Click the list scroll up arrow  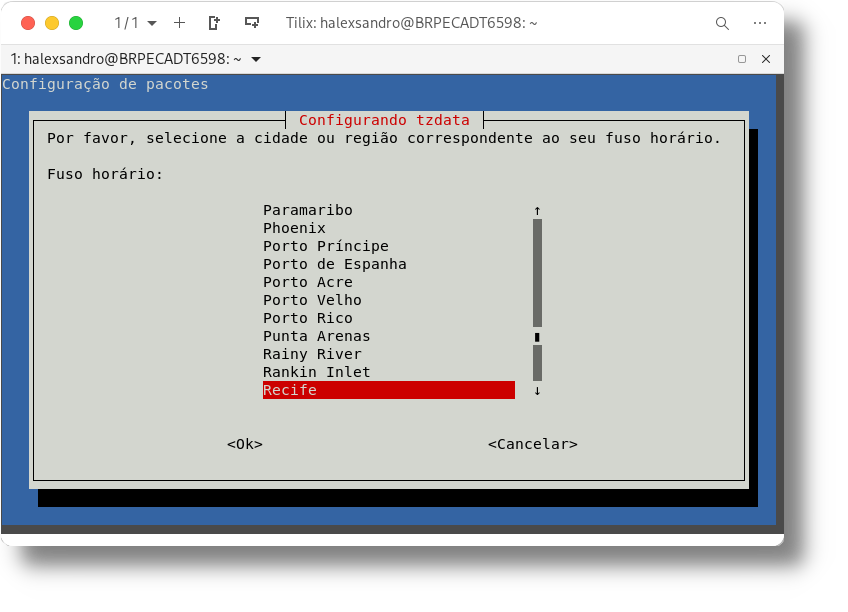point(537,210)
